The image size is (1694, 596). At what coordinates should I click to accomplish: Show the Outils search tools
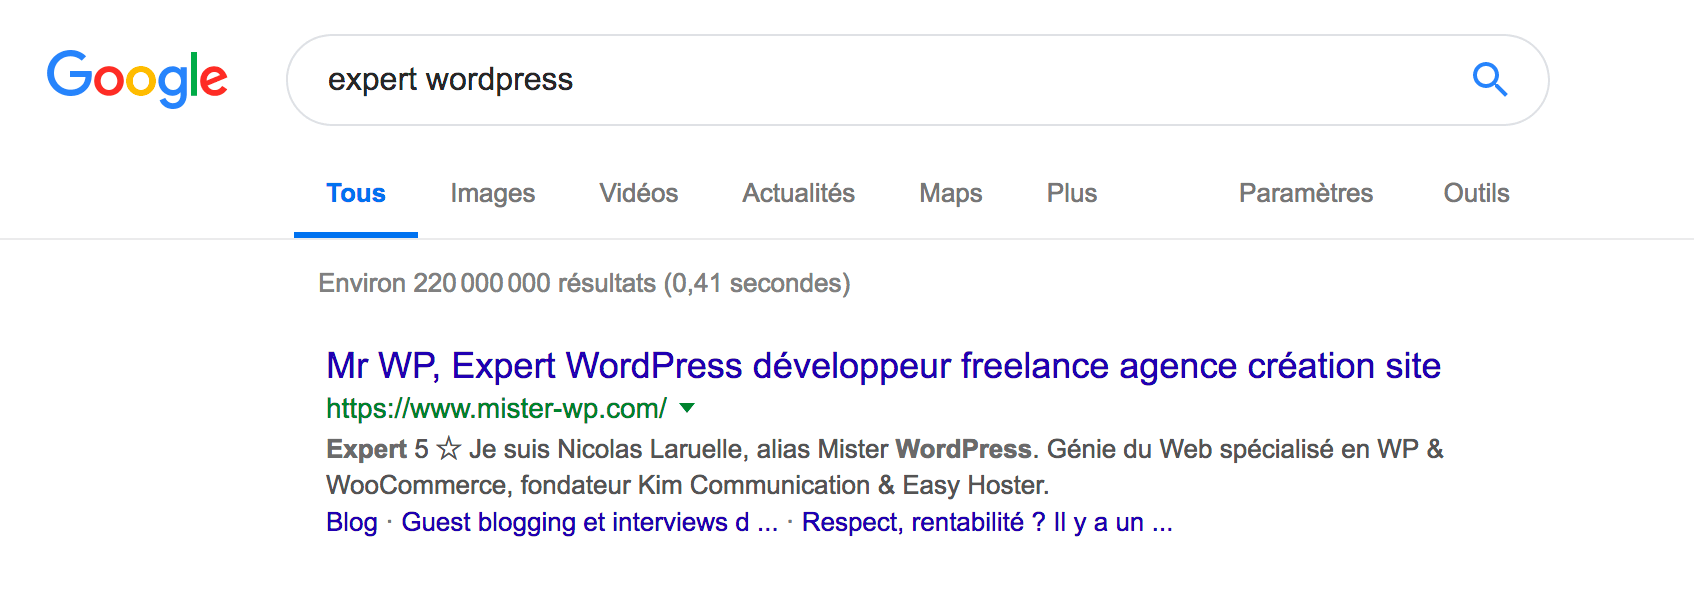pos(1476,193)
